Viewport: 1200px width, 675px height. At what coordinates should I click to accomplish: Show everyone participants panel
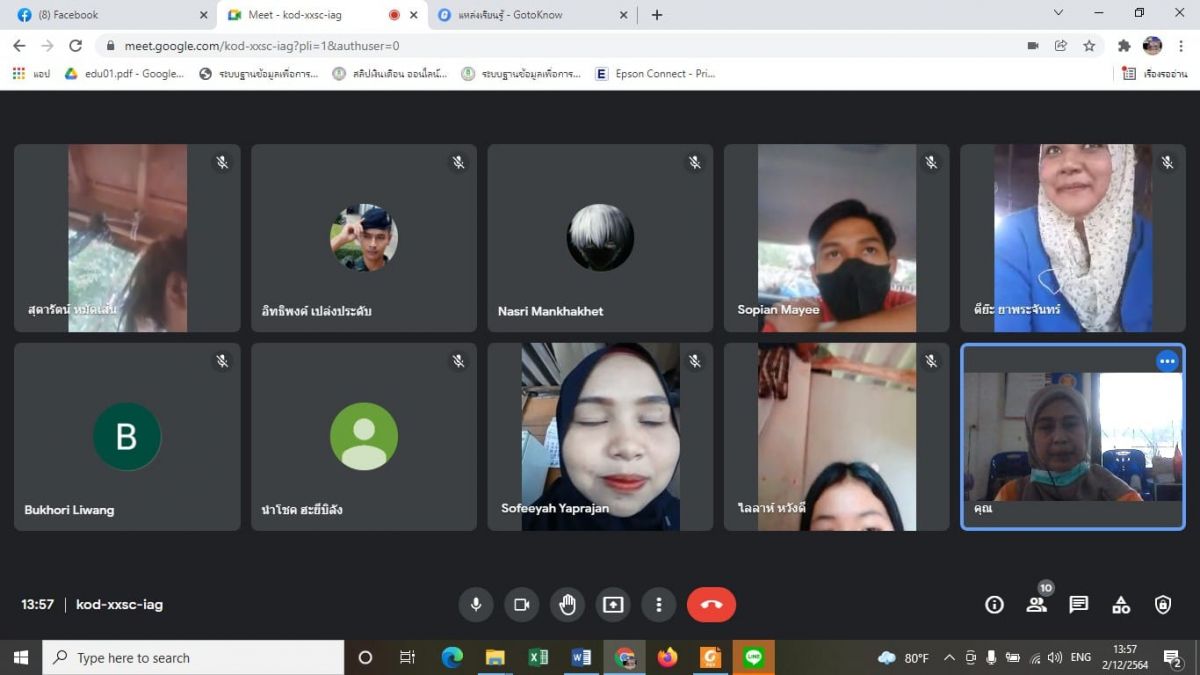(1036, 604)
